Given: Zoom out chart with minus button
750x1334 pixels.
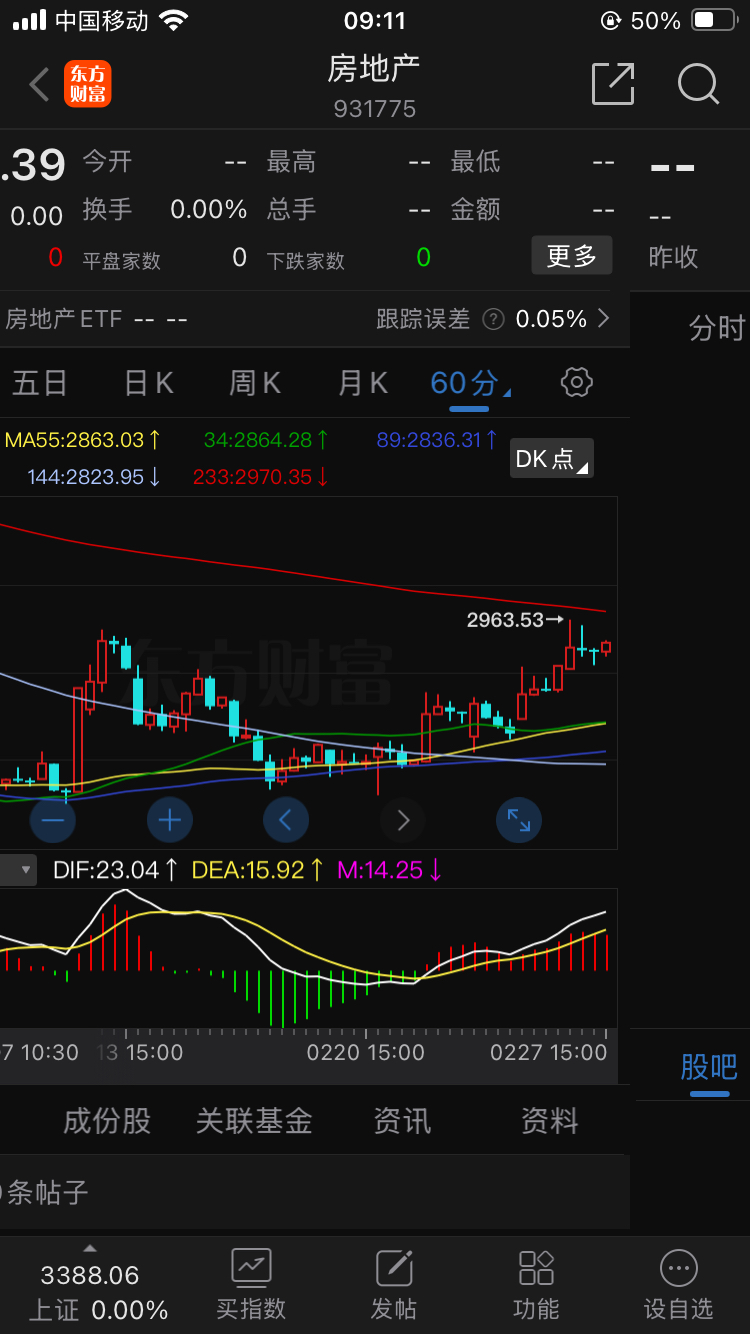Looking at the screenshot, I should coord(53,821).
